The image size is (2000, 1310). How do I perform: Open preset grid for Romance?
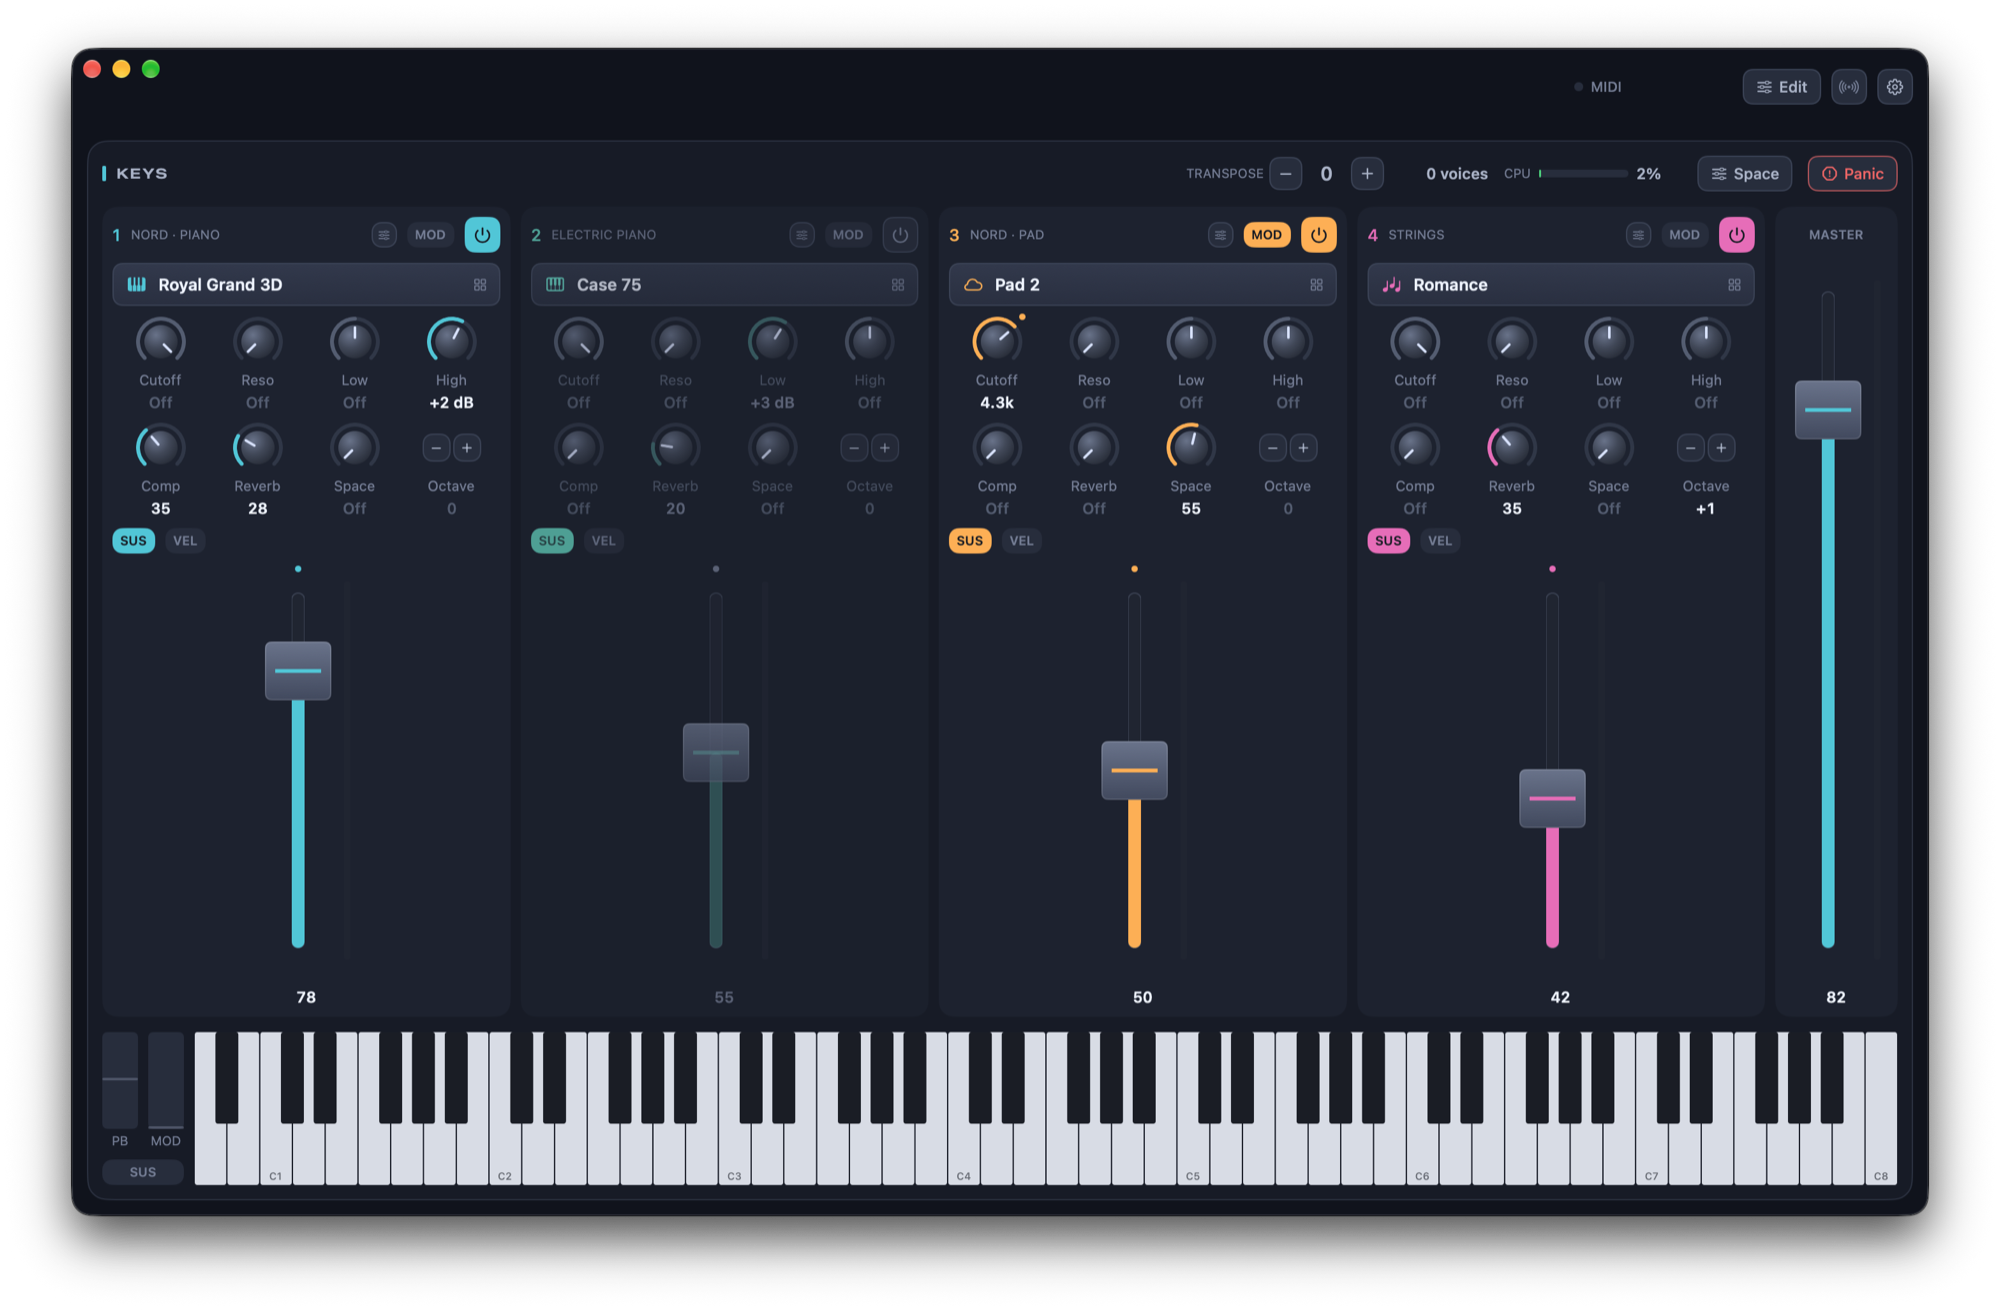tap(1734, 285)
